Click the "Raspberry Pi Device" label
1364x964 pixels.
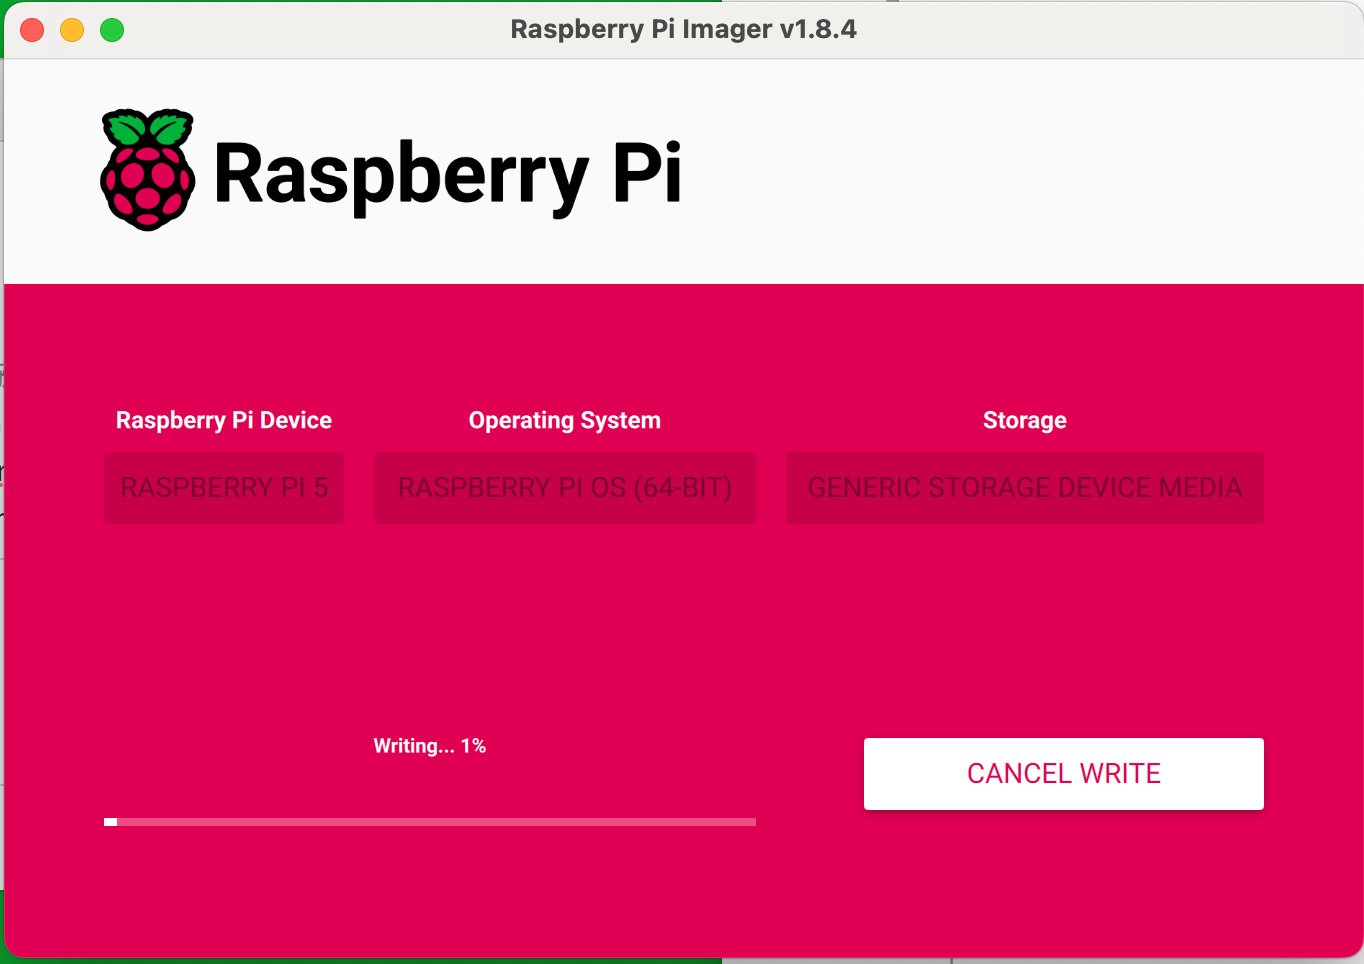coord(224,420)
